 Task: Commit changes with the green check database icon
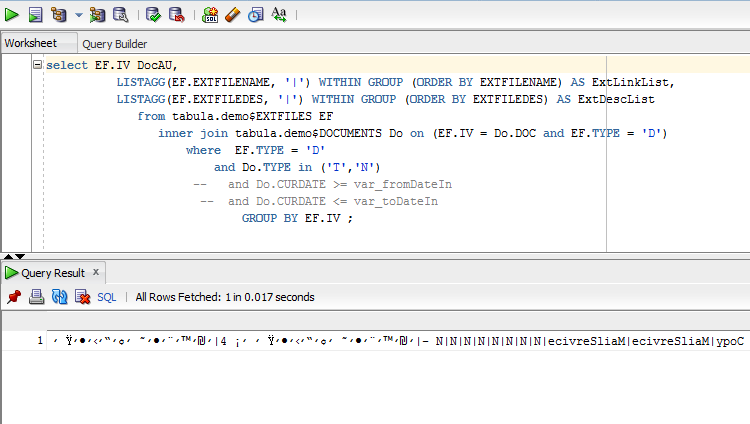pyautogui.click(x=153, y=14)
